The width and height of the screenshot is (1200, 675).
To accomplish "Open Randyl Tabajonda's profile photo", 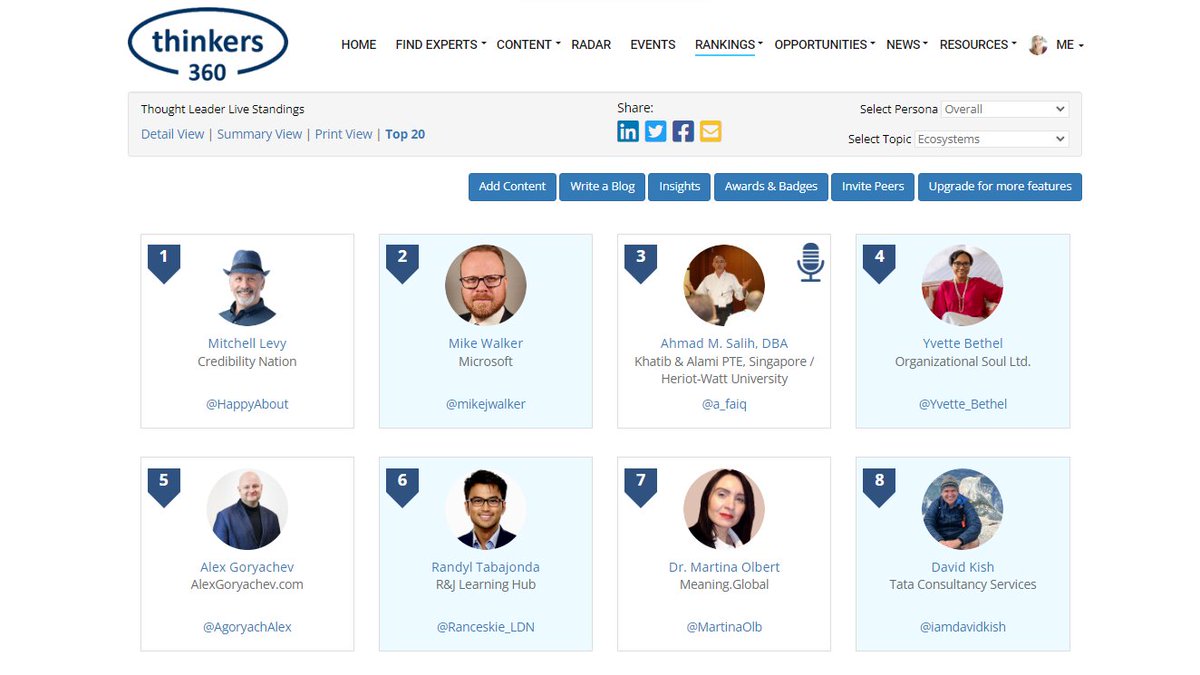I will pyautogui.click(x=486, y=509).
